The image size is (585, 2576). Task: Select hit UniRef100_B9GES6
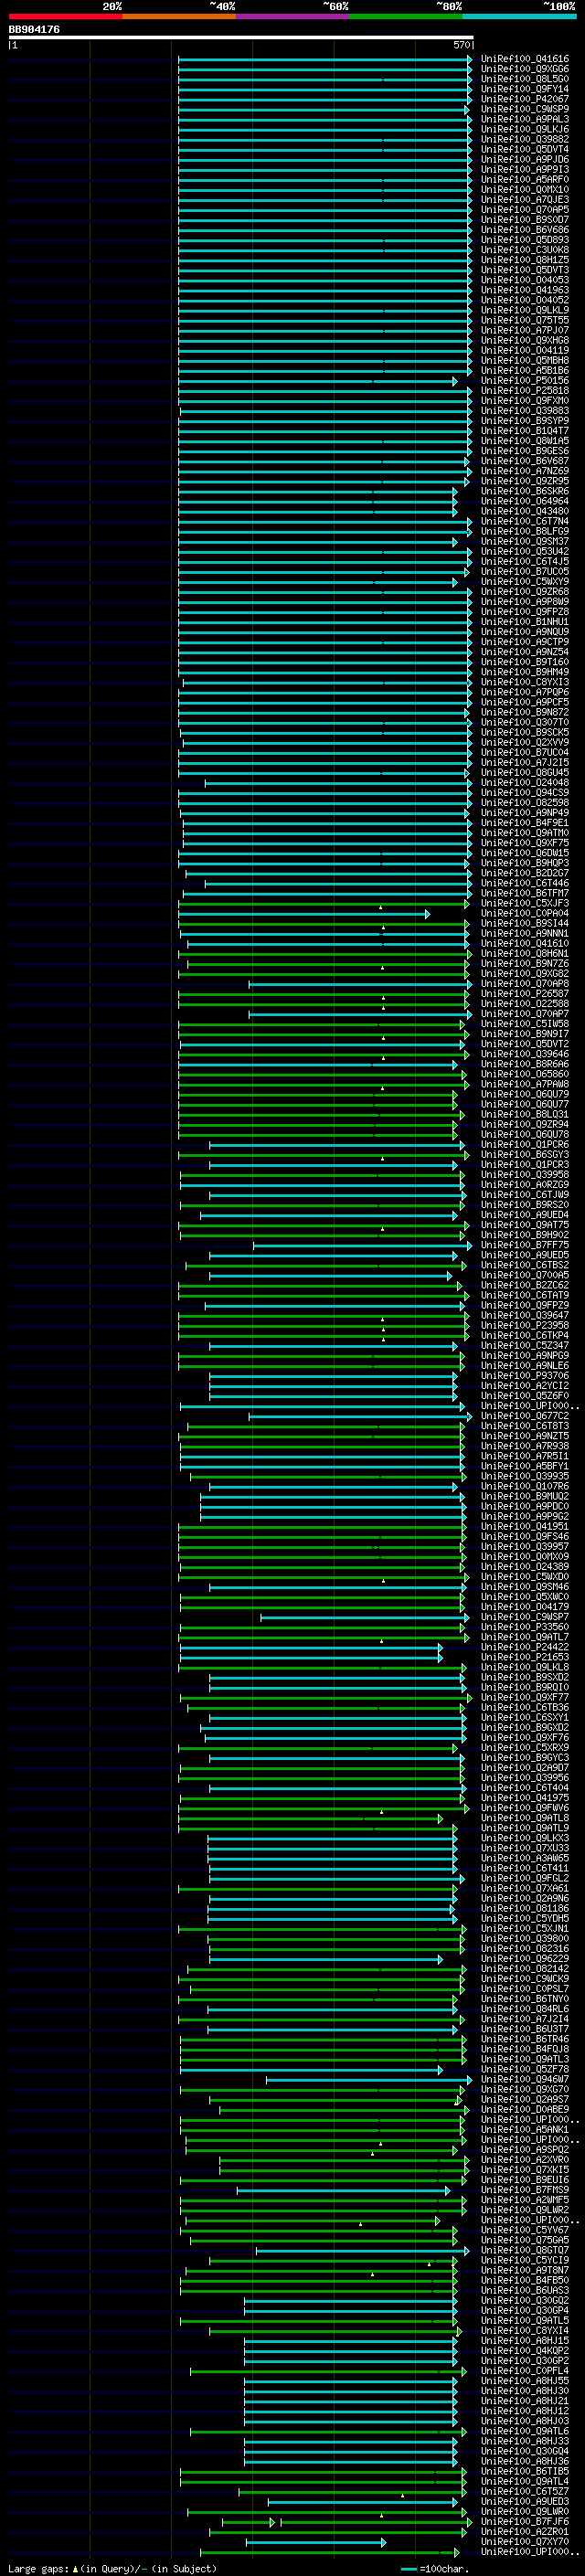click(525, 451)
